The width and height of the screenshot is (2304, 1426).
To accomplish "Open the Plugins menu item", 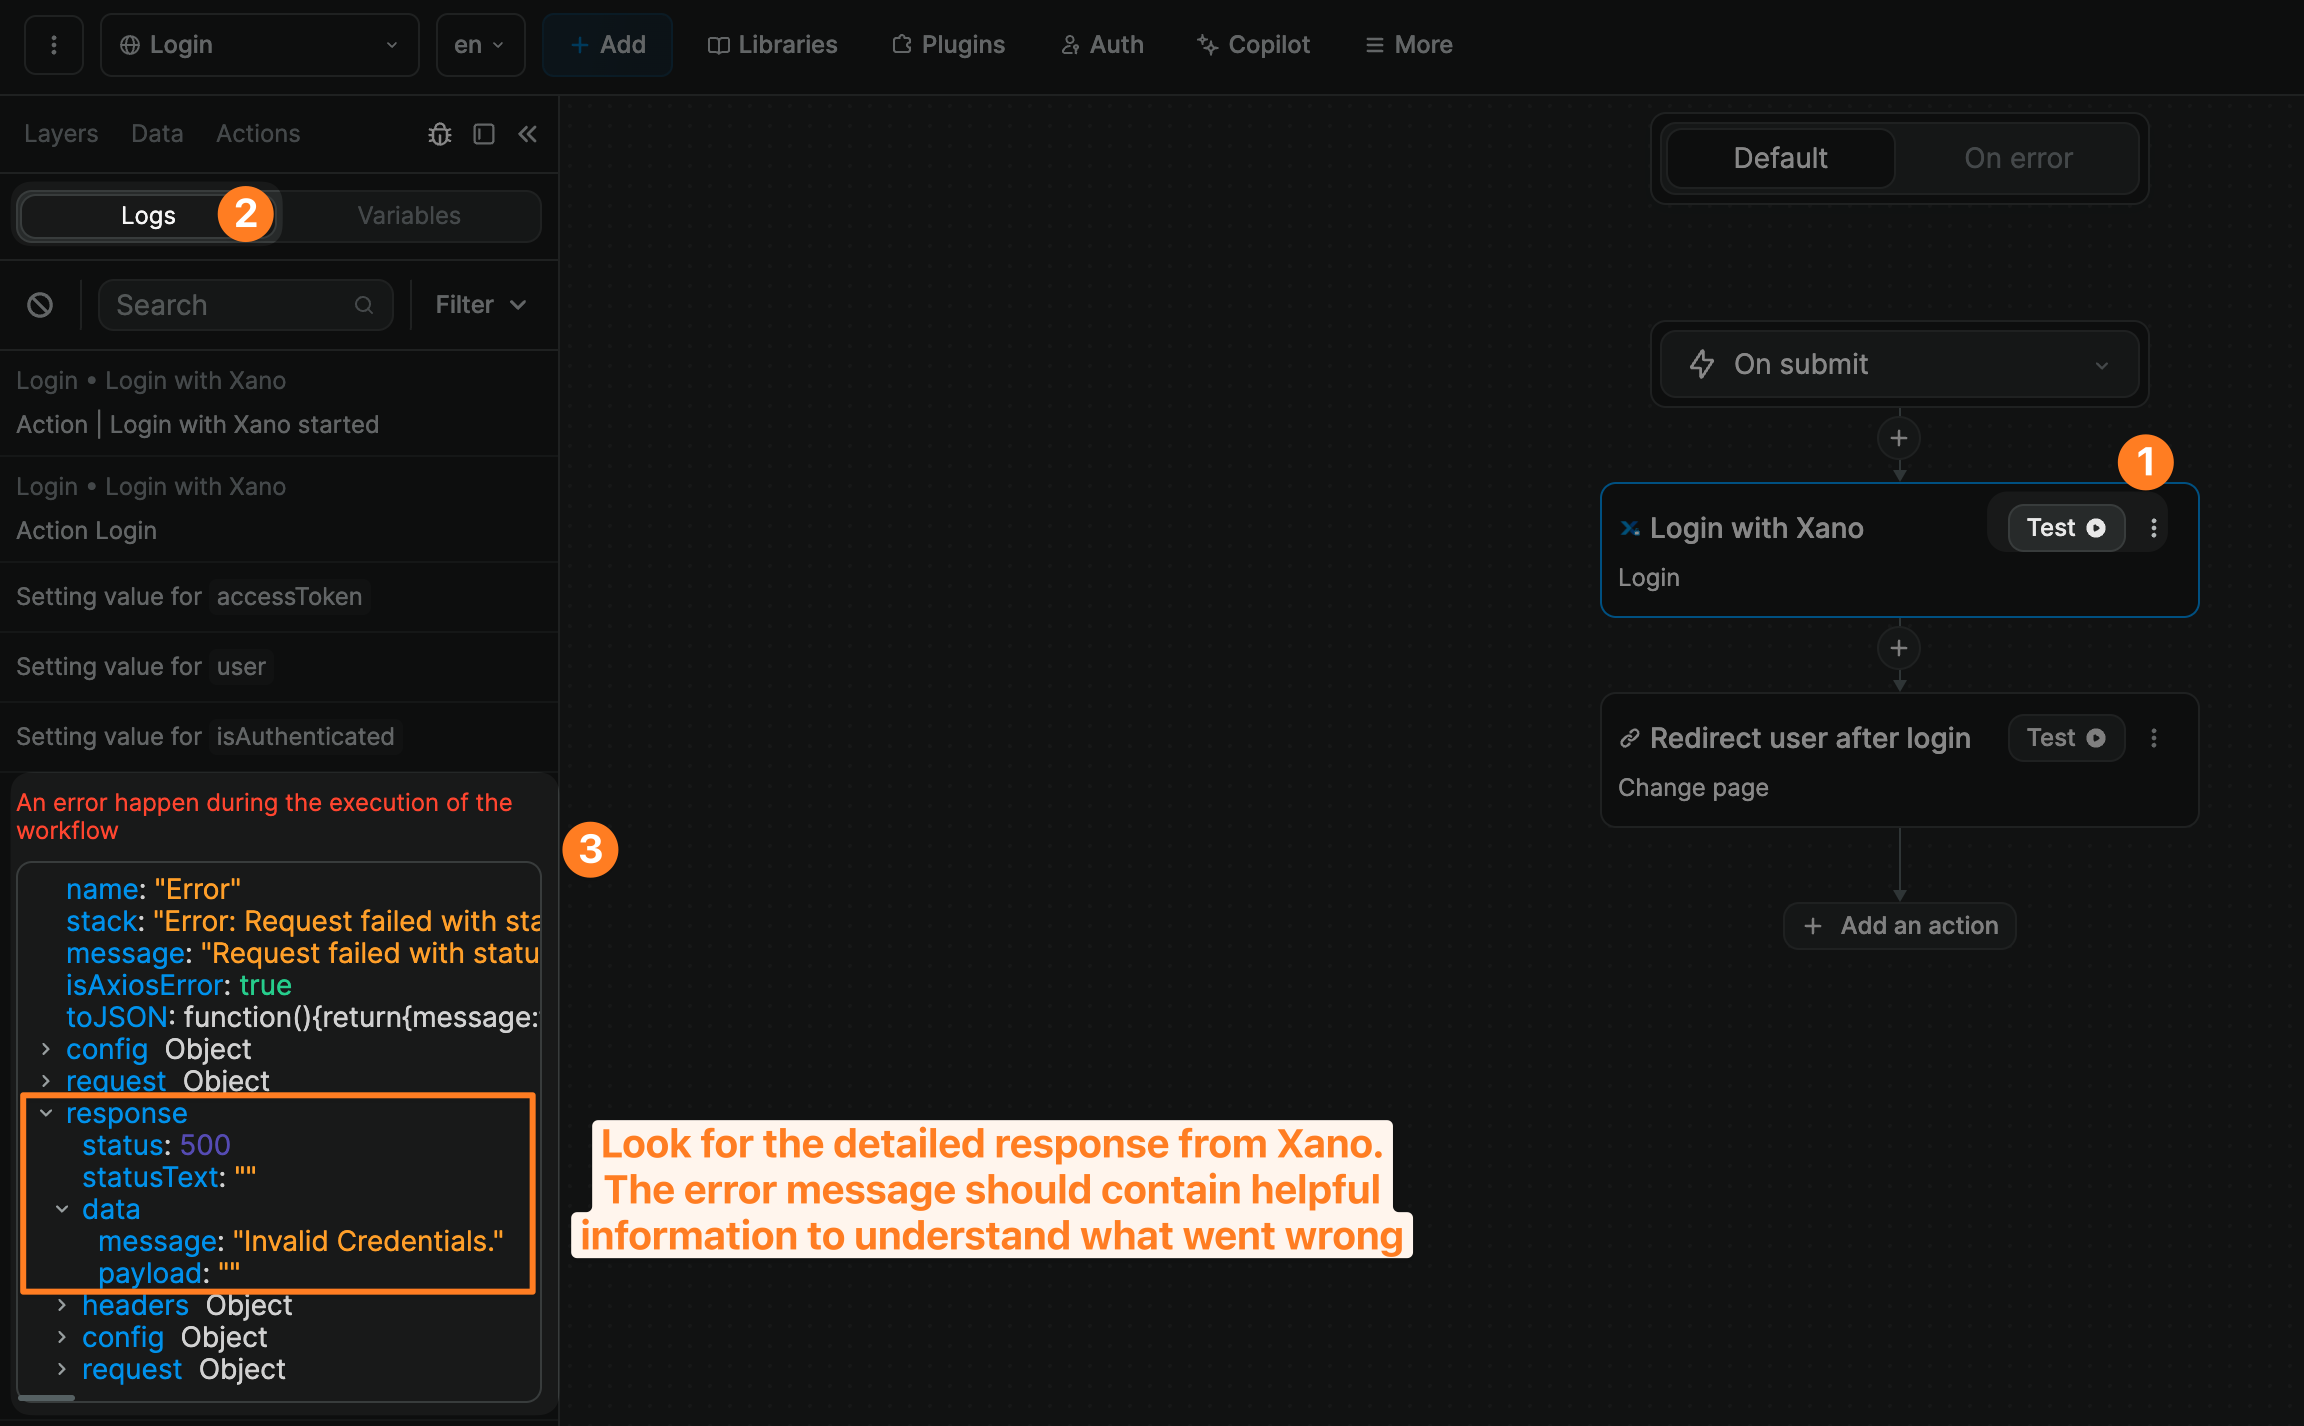I will (x=948, y=45).
